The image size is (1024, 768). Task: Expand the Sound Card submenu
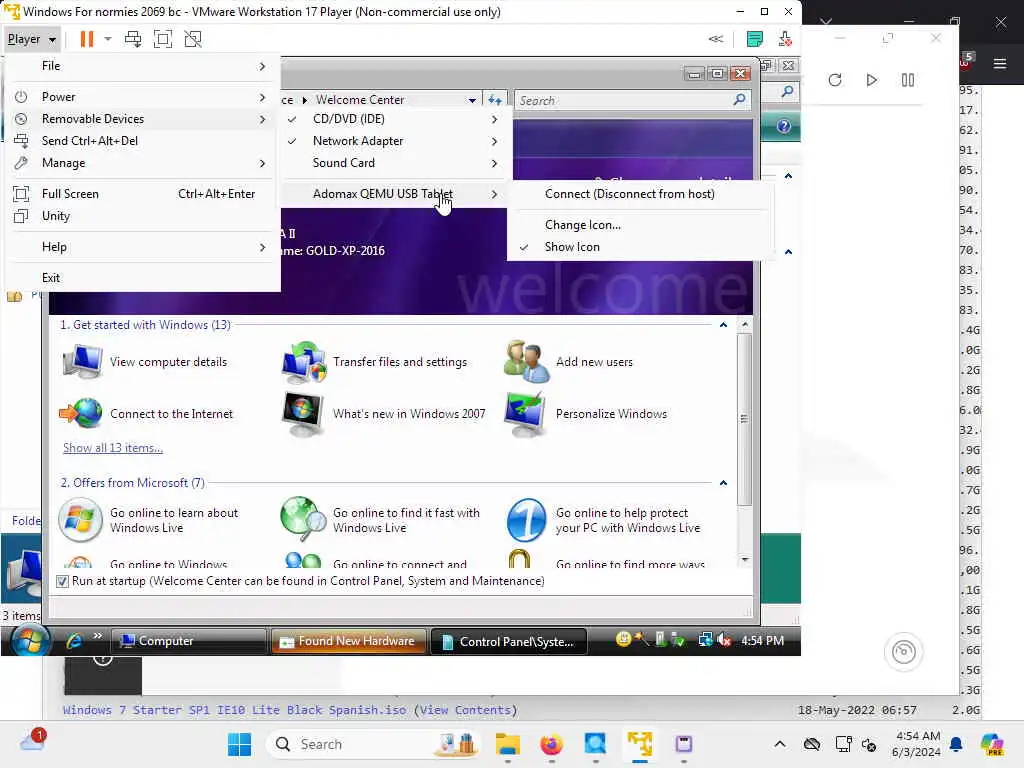pyautogui.click(x=394, y=163)
